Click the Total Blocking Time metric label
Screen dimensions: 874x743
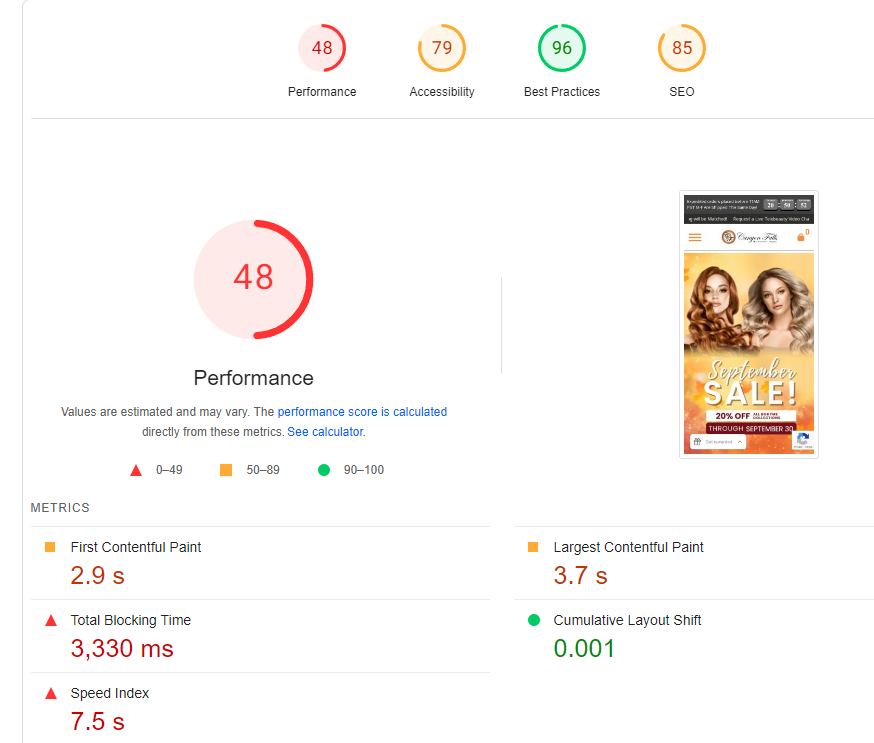pyautogui.click(x=131, y=620)
